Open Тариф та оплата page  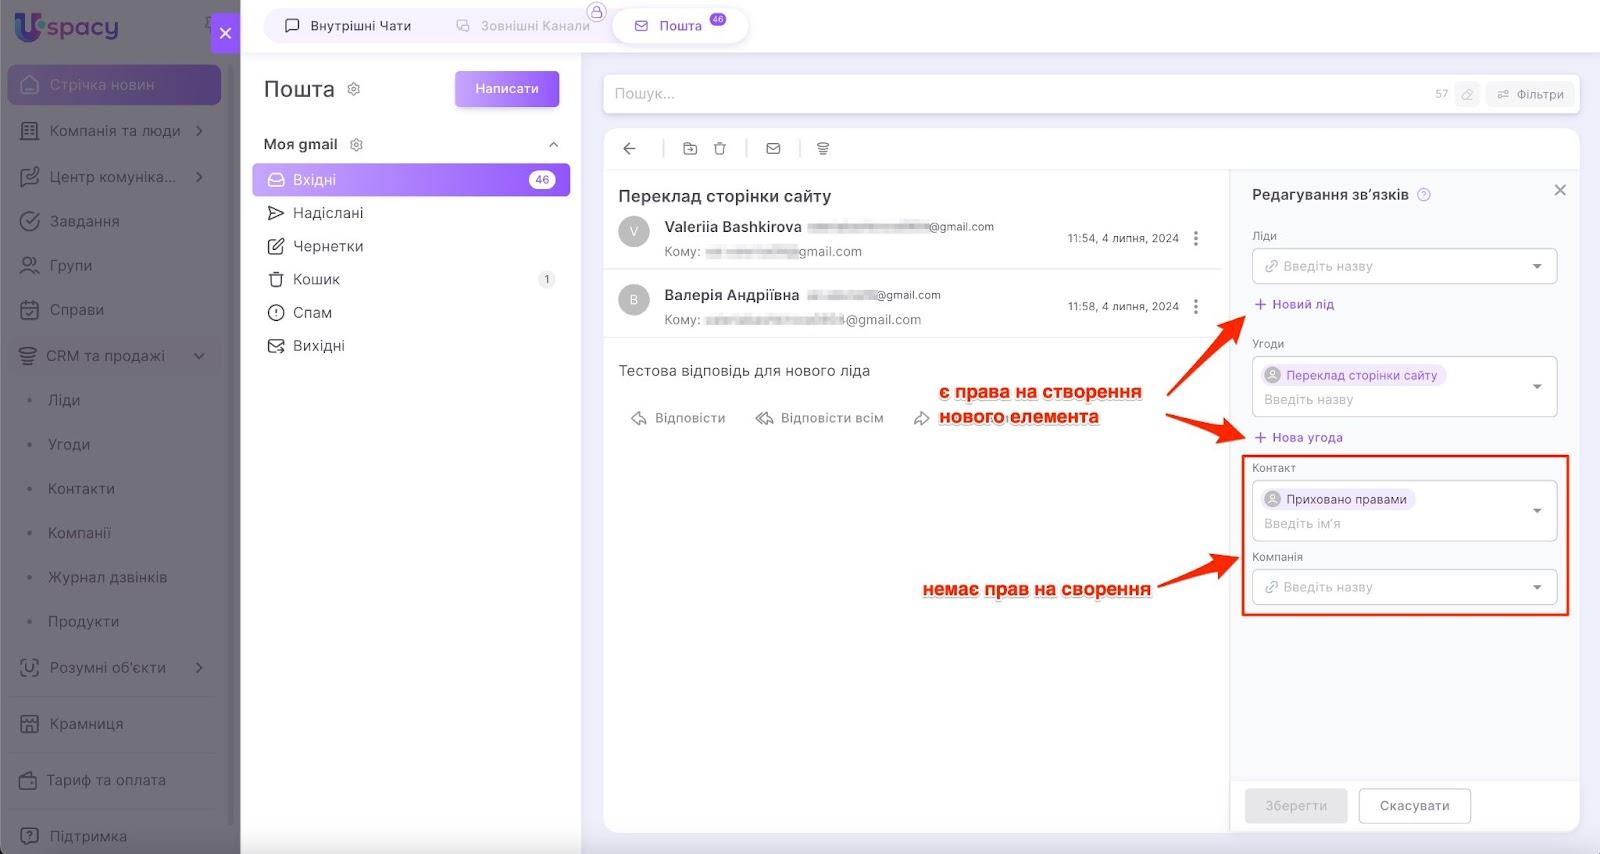pos(114,780)
